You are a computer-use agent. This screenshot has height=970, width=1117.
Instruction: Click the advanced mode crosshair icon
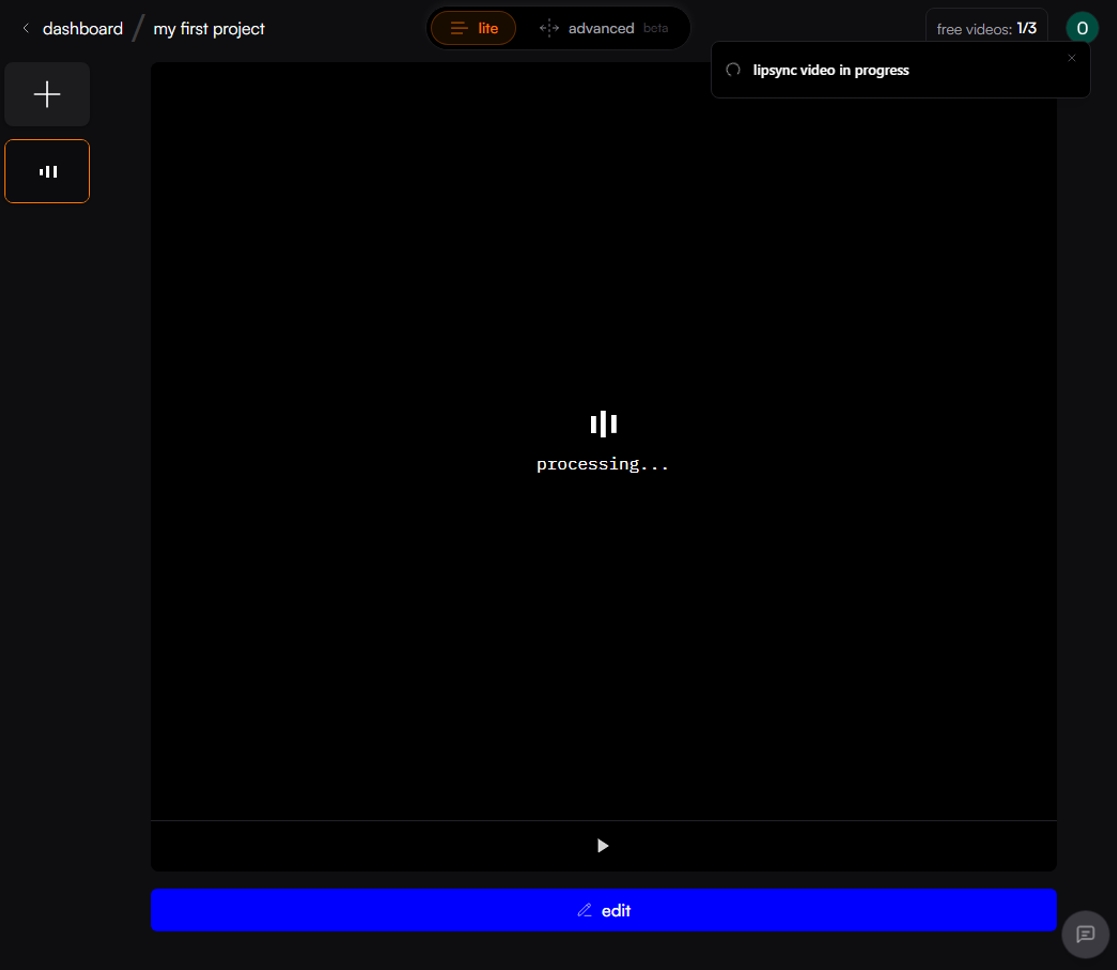click(549, 28)
